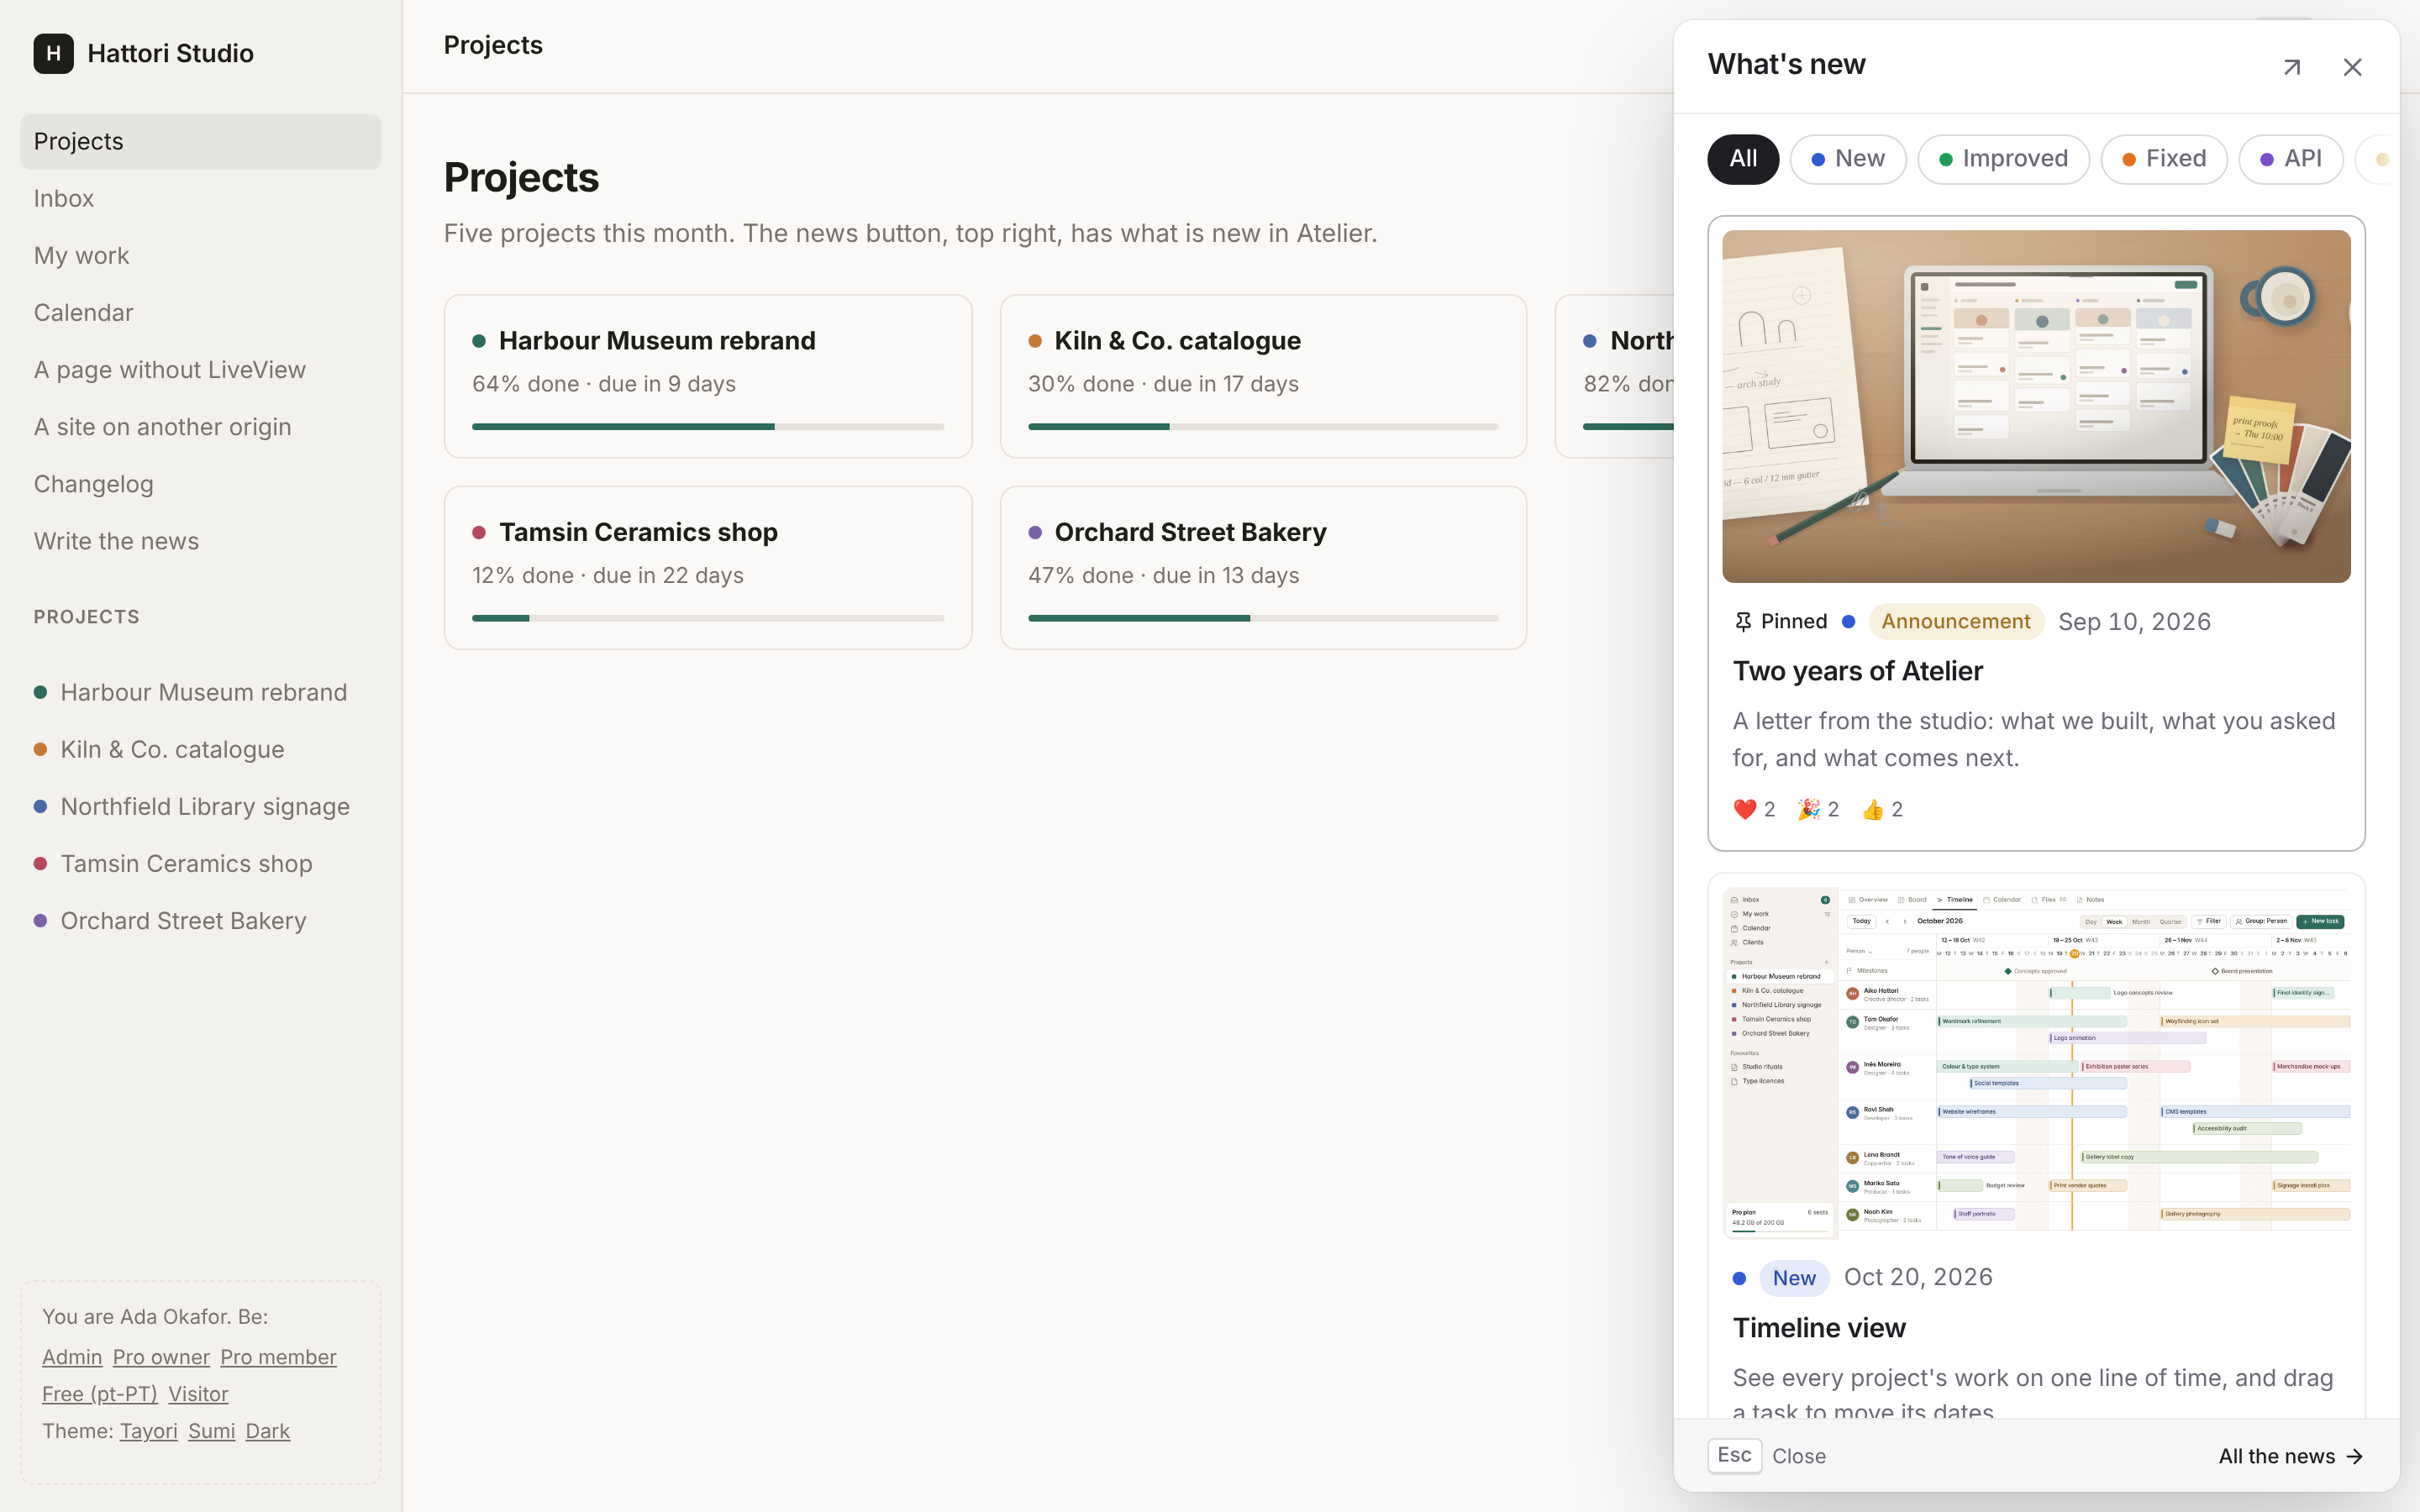Apply the Tayori theme

point(149,1431)
